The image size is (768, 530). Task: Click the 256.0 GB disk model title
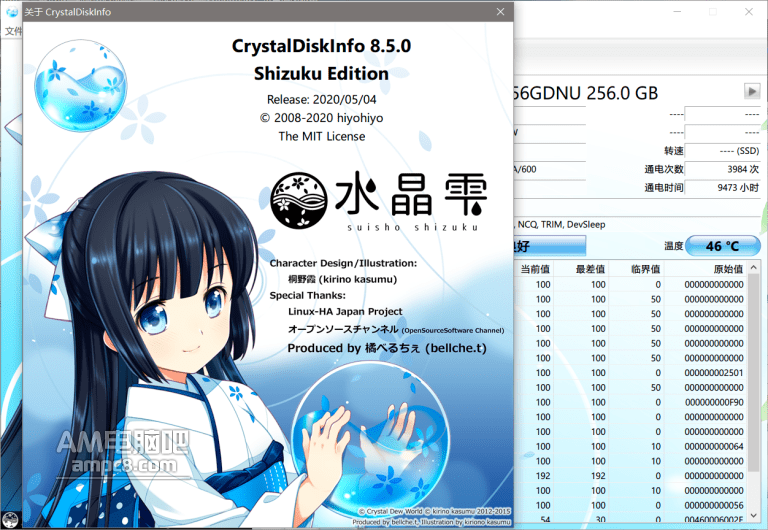coord(586,93)
